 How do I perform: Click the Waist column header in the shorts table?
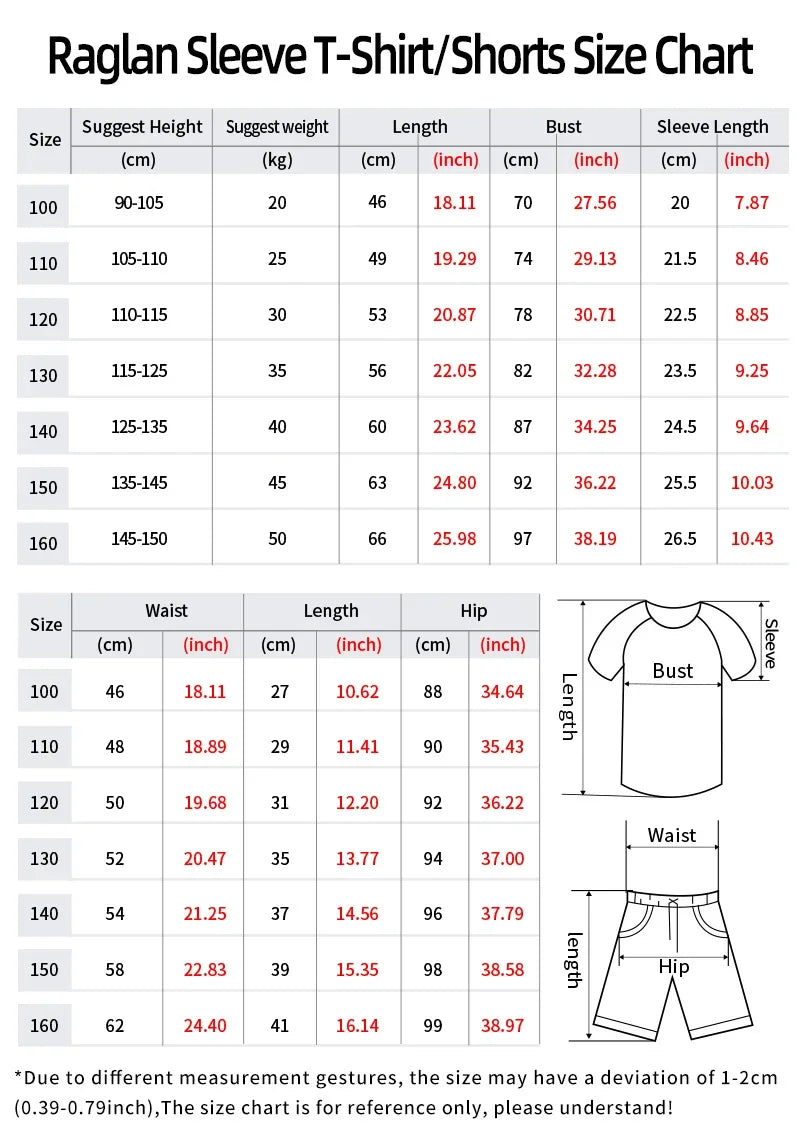pyautogui.click(x=166, y=611)
